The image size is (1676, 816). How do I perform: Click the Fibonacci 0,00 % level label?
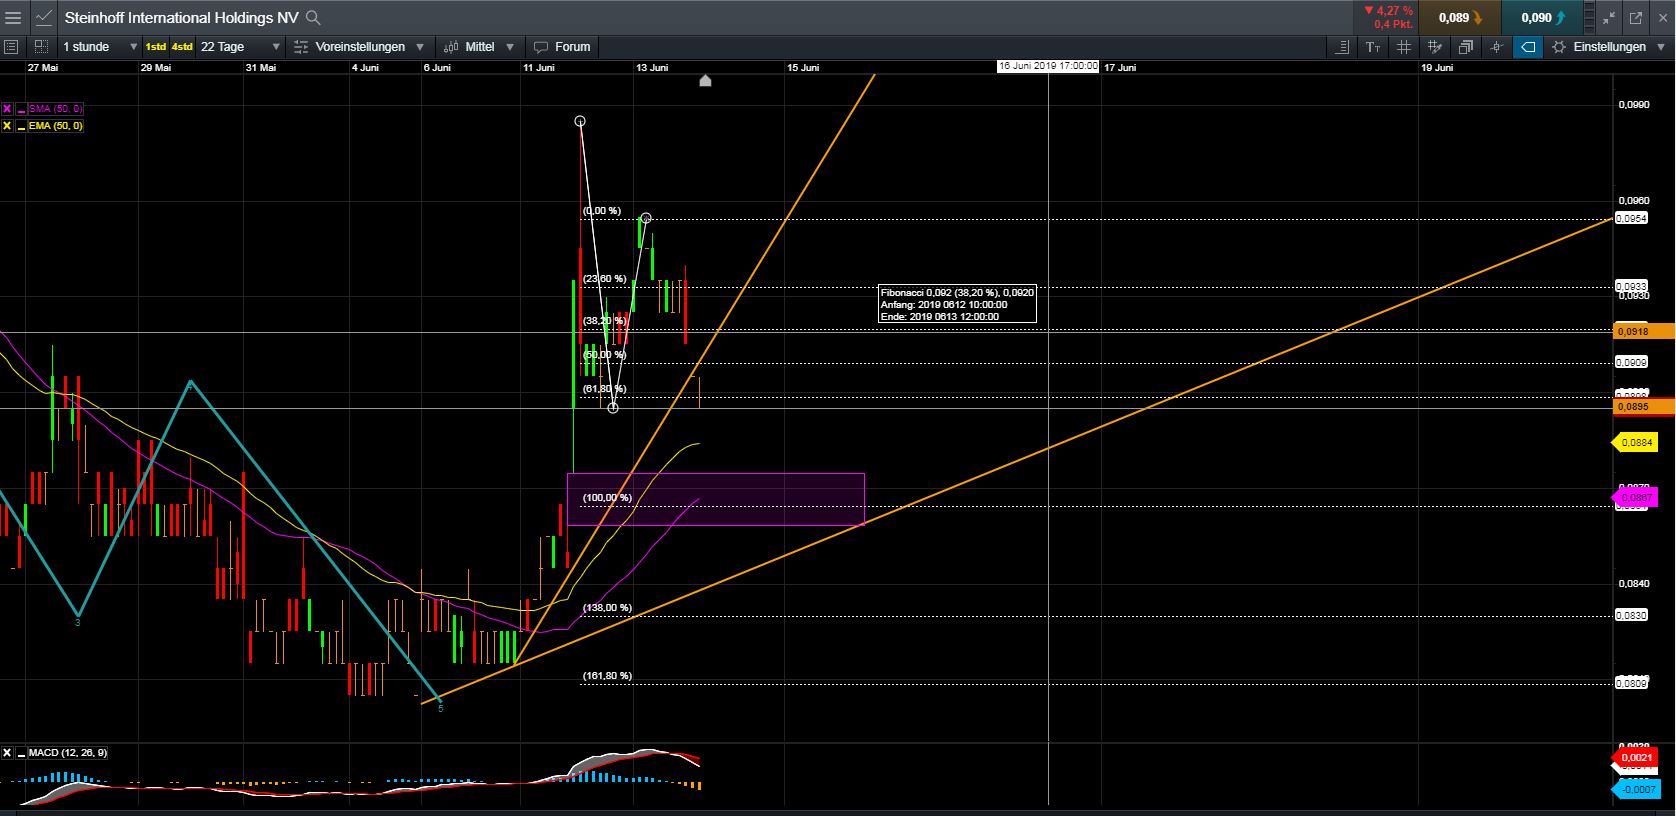pos(602,211)
